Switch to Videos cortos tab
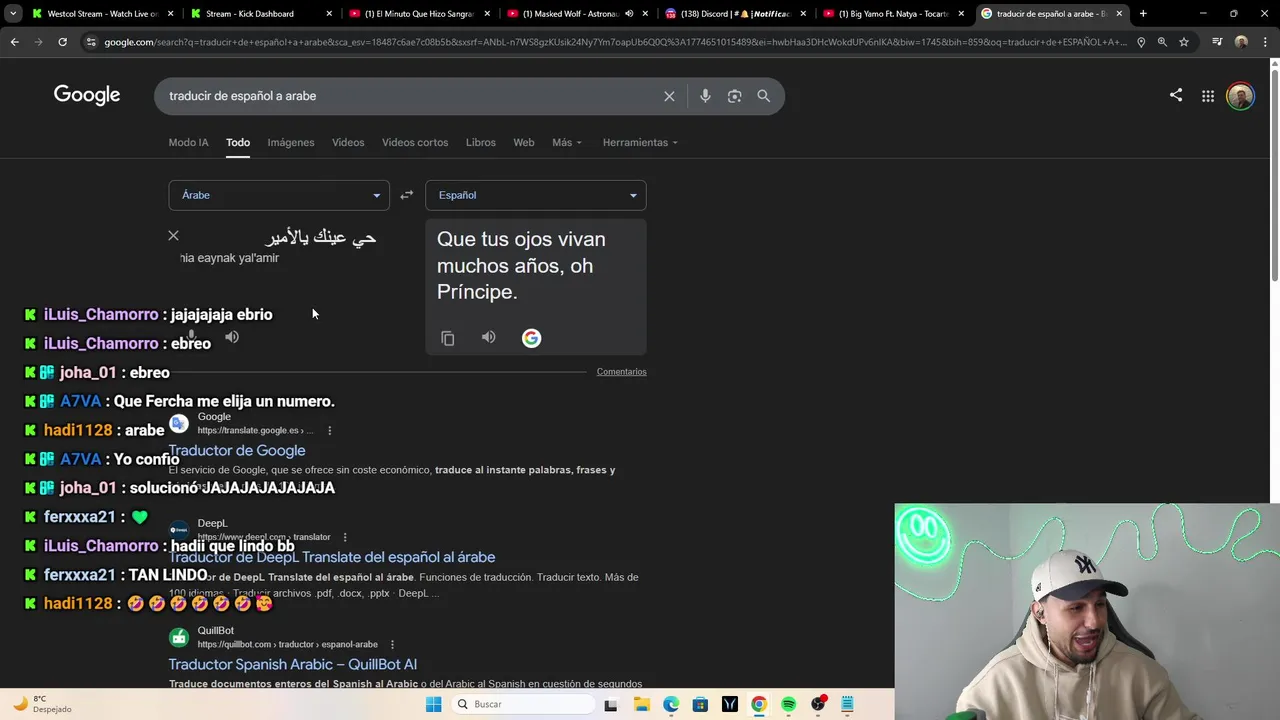Screen dimensions: 1280x720 tap(415, 142)
